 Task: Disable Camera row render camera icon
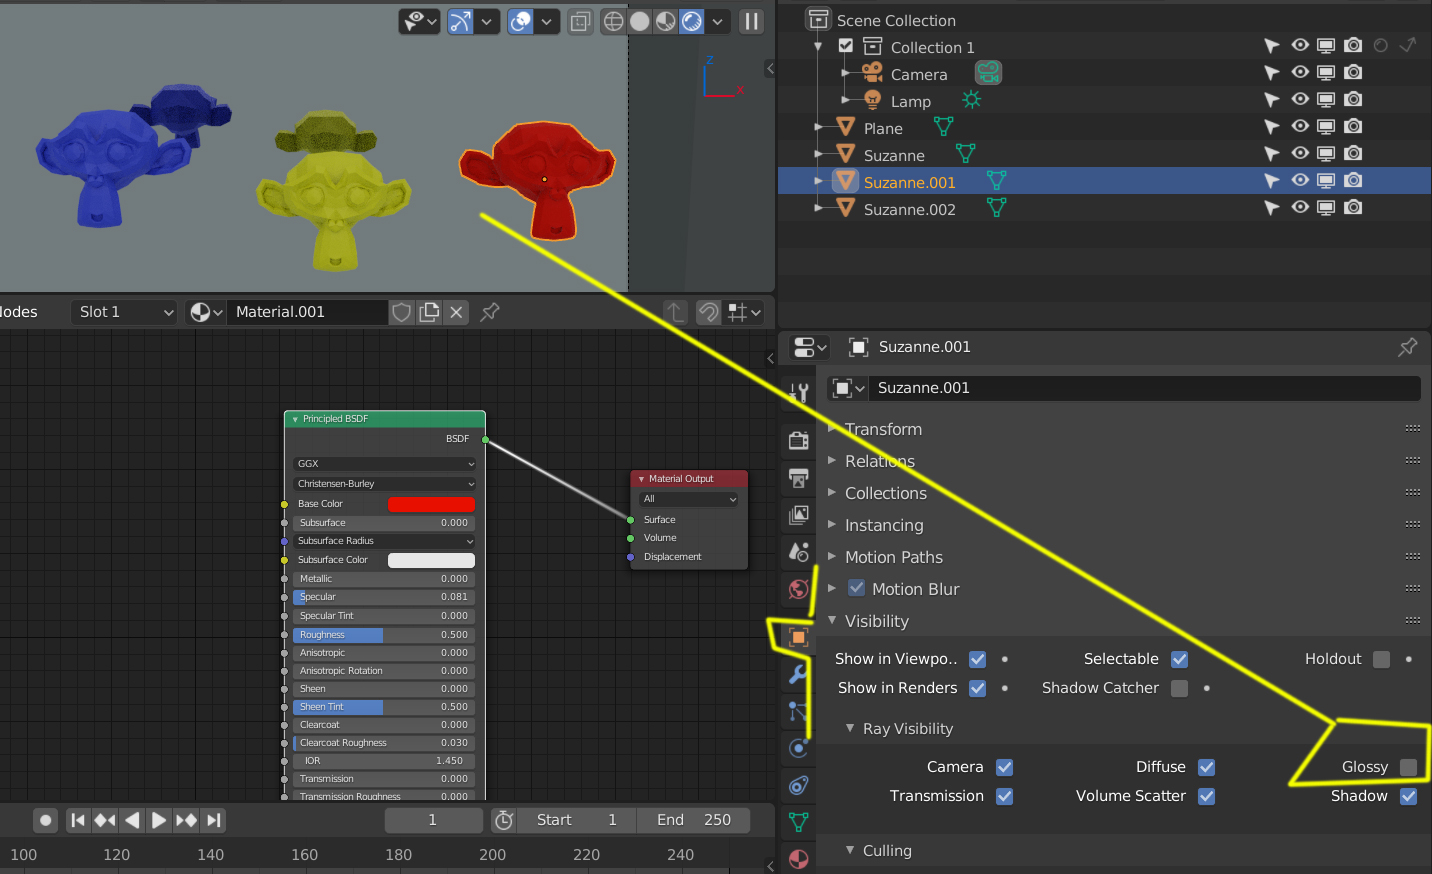(x=1353, y=72)
